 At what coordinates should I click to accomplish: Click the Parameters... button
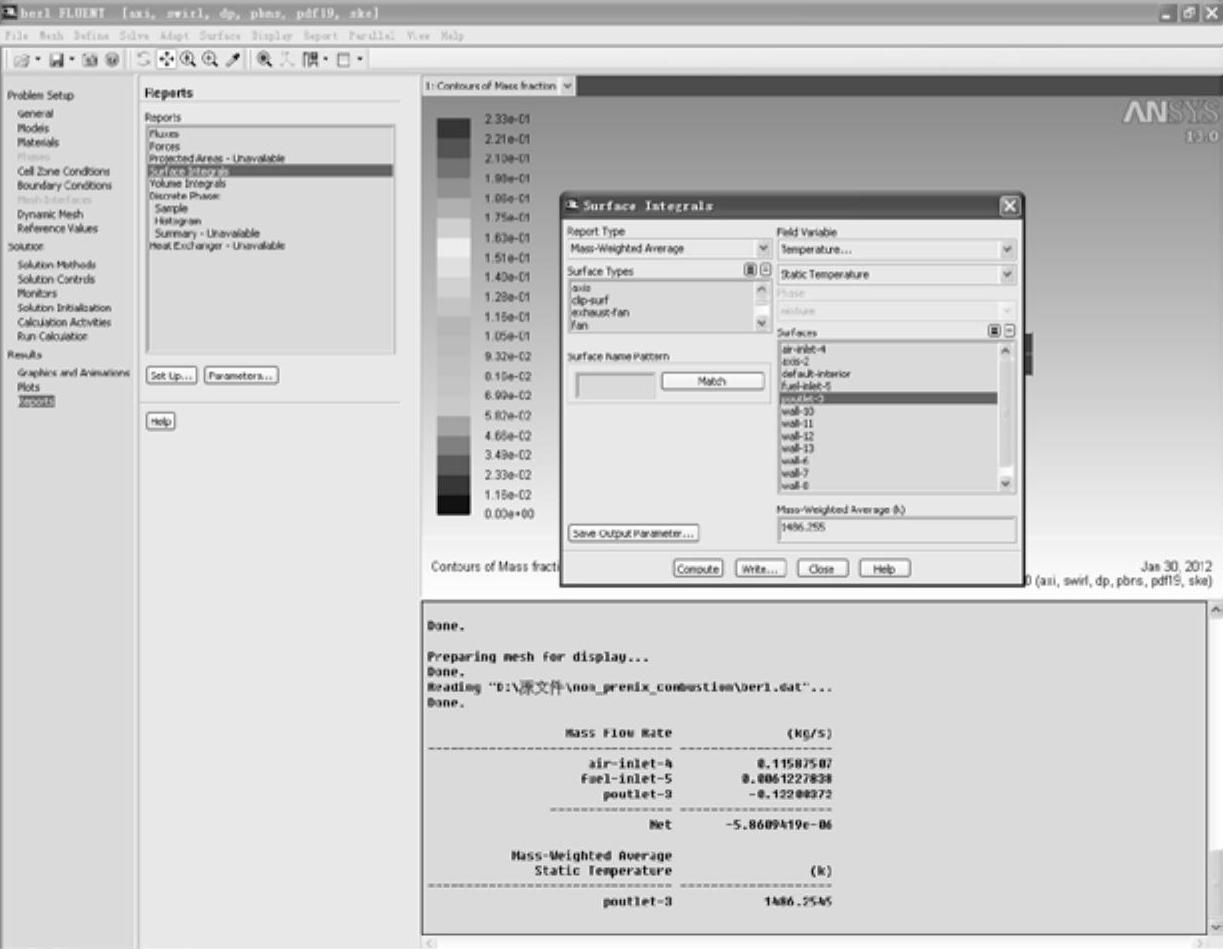point(241,375)
